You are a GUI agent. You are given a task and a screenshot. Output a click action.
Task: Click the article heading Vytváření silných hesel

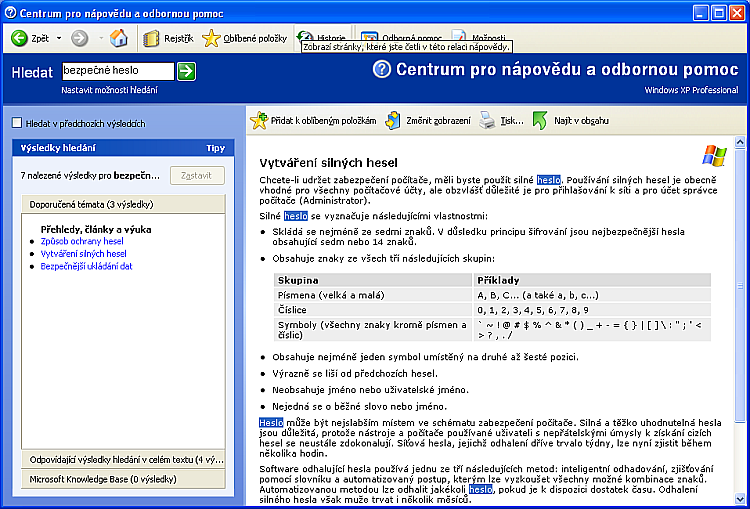(x=329, y=163)
